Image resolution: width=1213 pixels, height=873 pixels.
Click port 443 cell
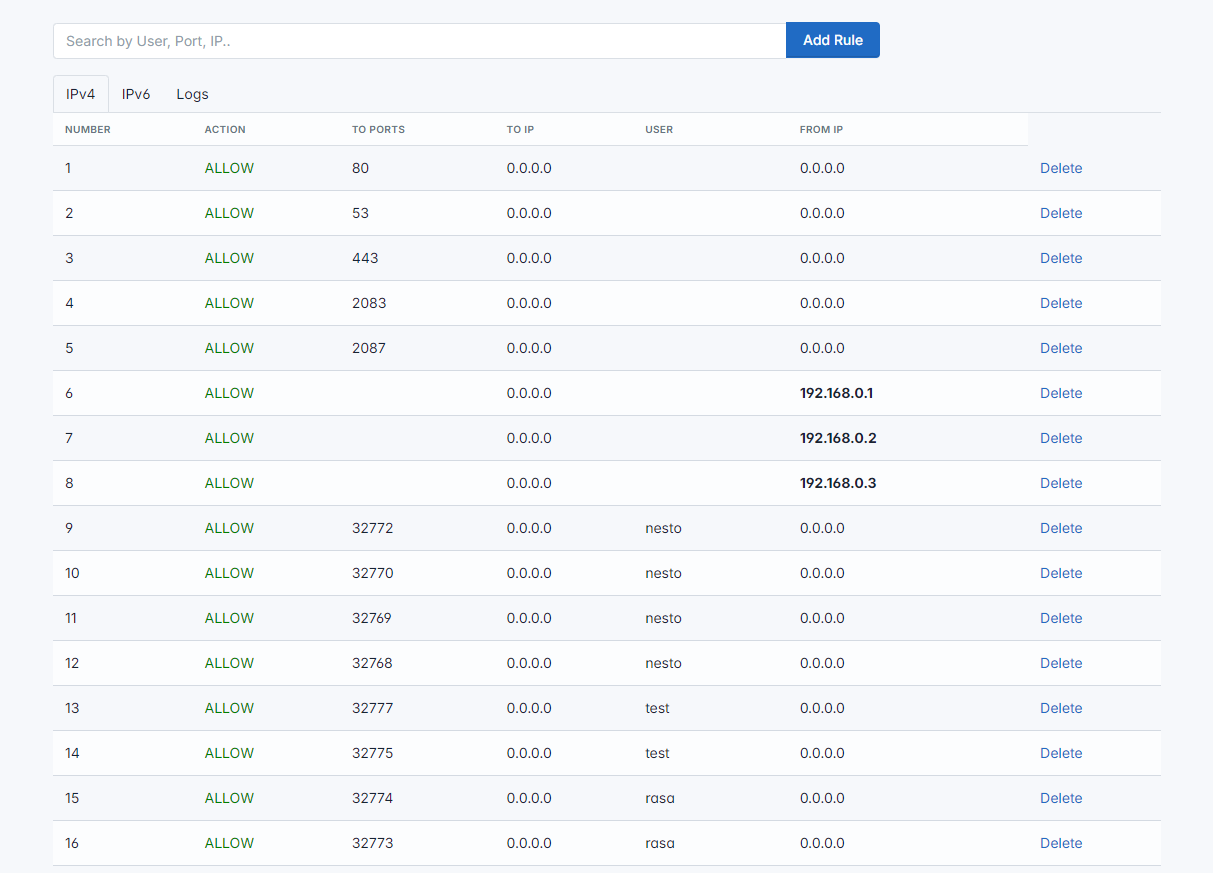[365, 258]
